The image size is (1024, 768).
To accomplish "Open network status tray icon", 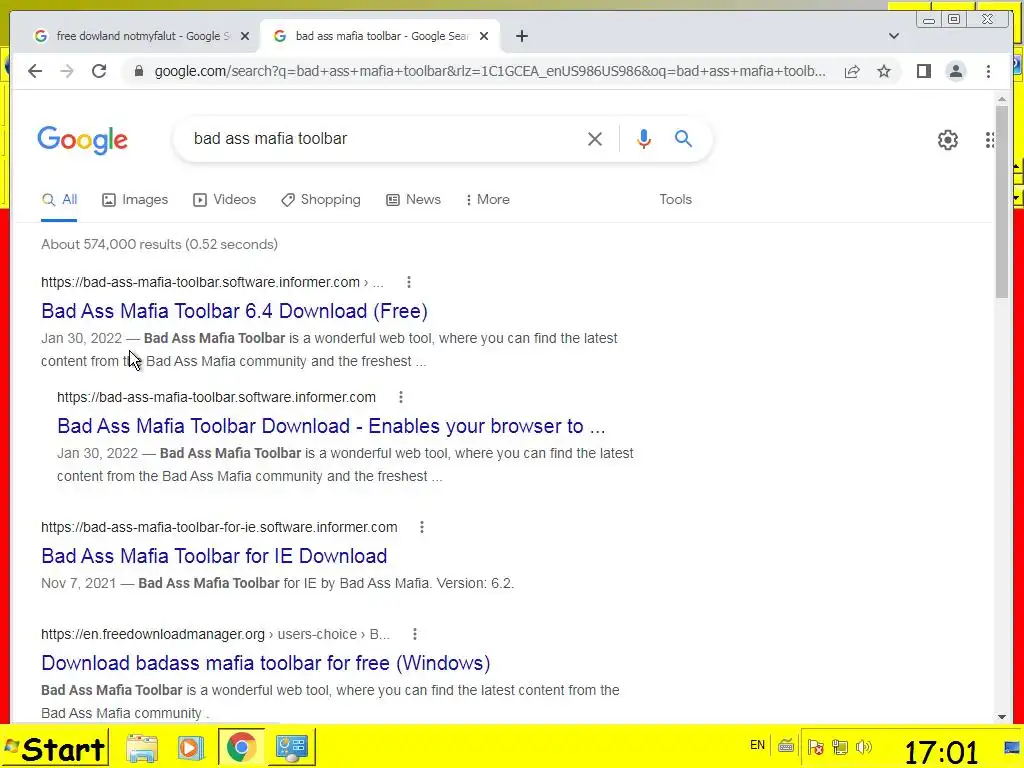I will (x=839, y=746).
